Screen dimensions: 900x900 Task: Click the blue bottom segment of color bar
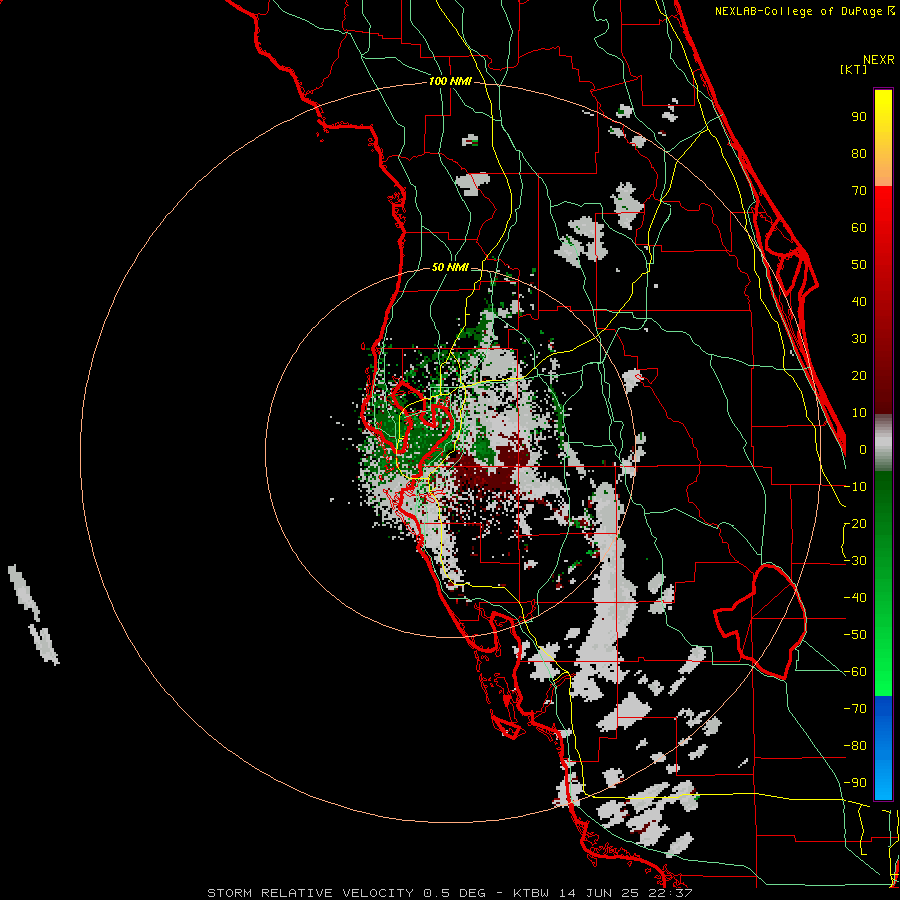pos(883,748)
